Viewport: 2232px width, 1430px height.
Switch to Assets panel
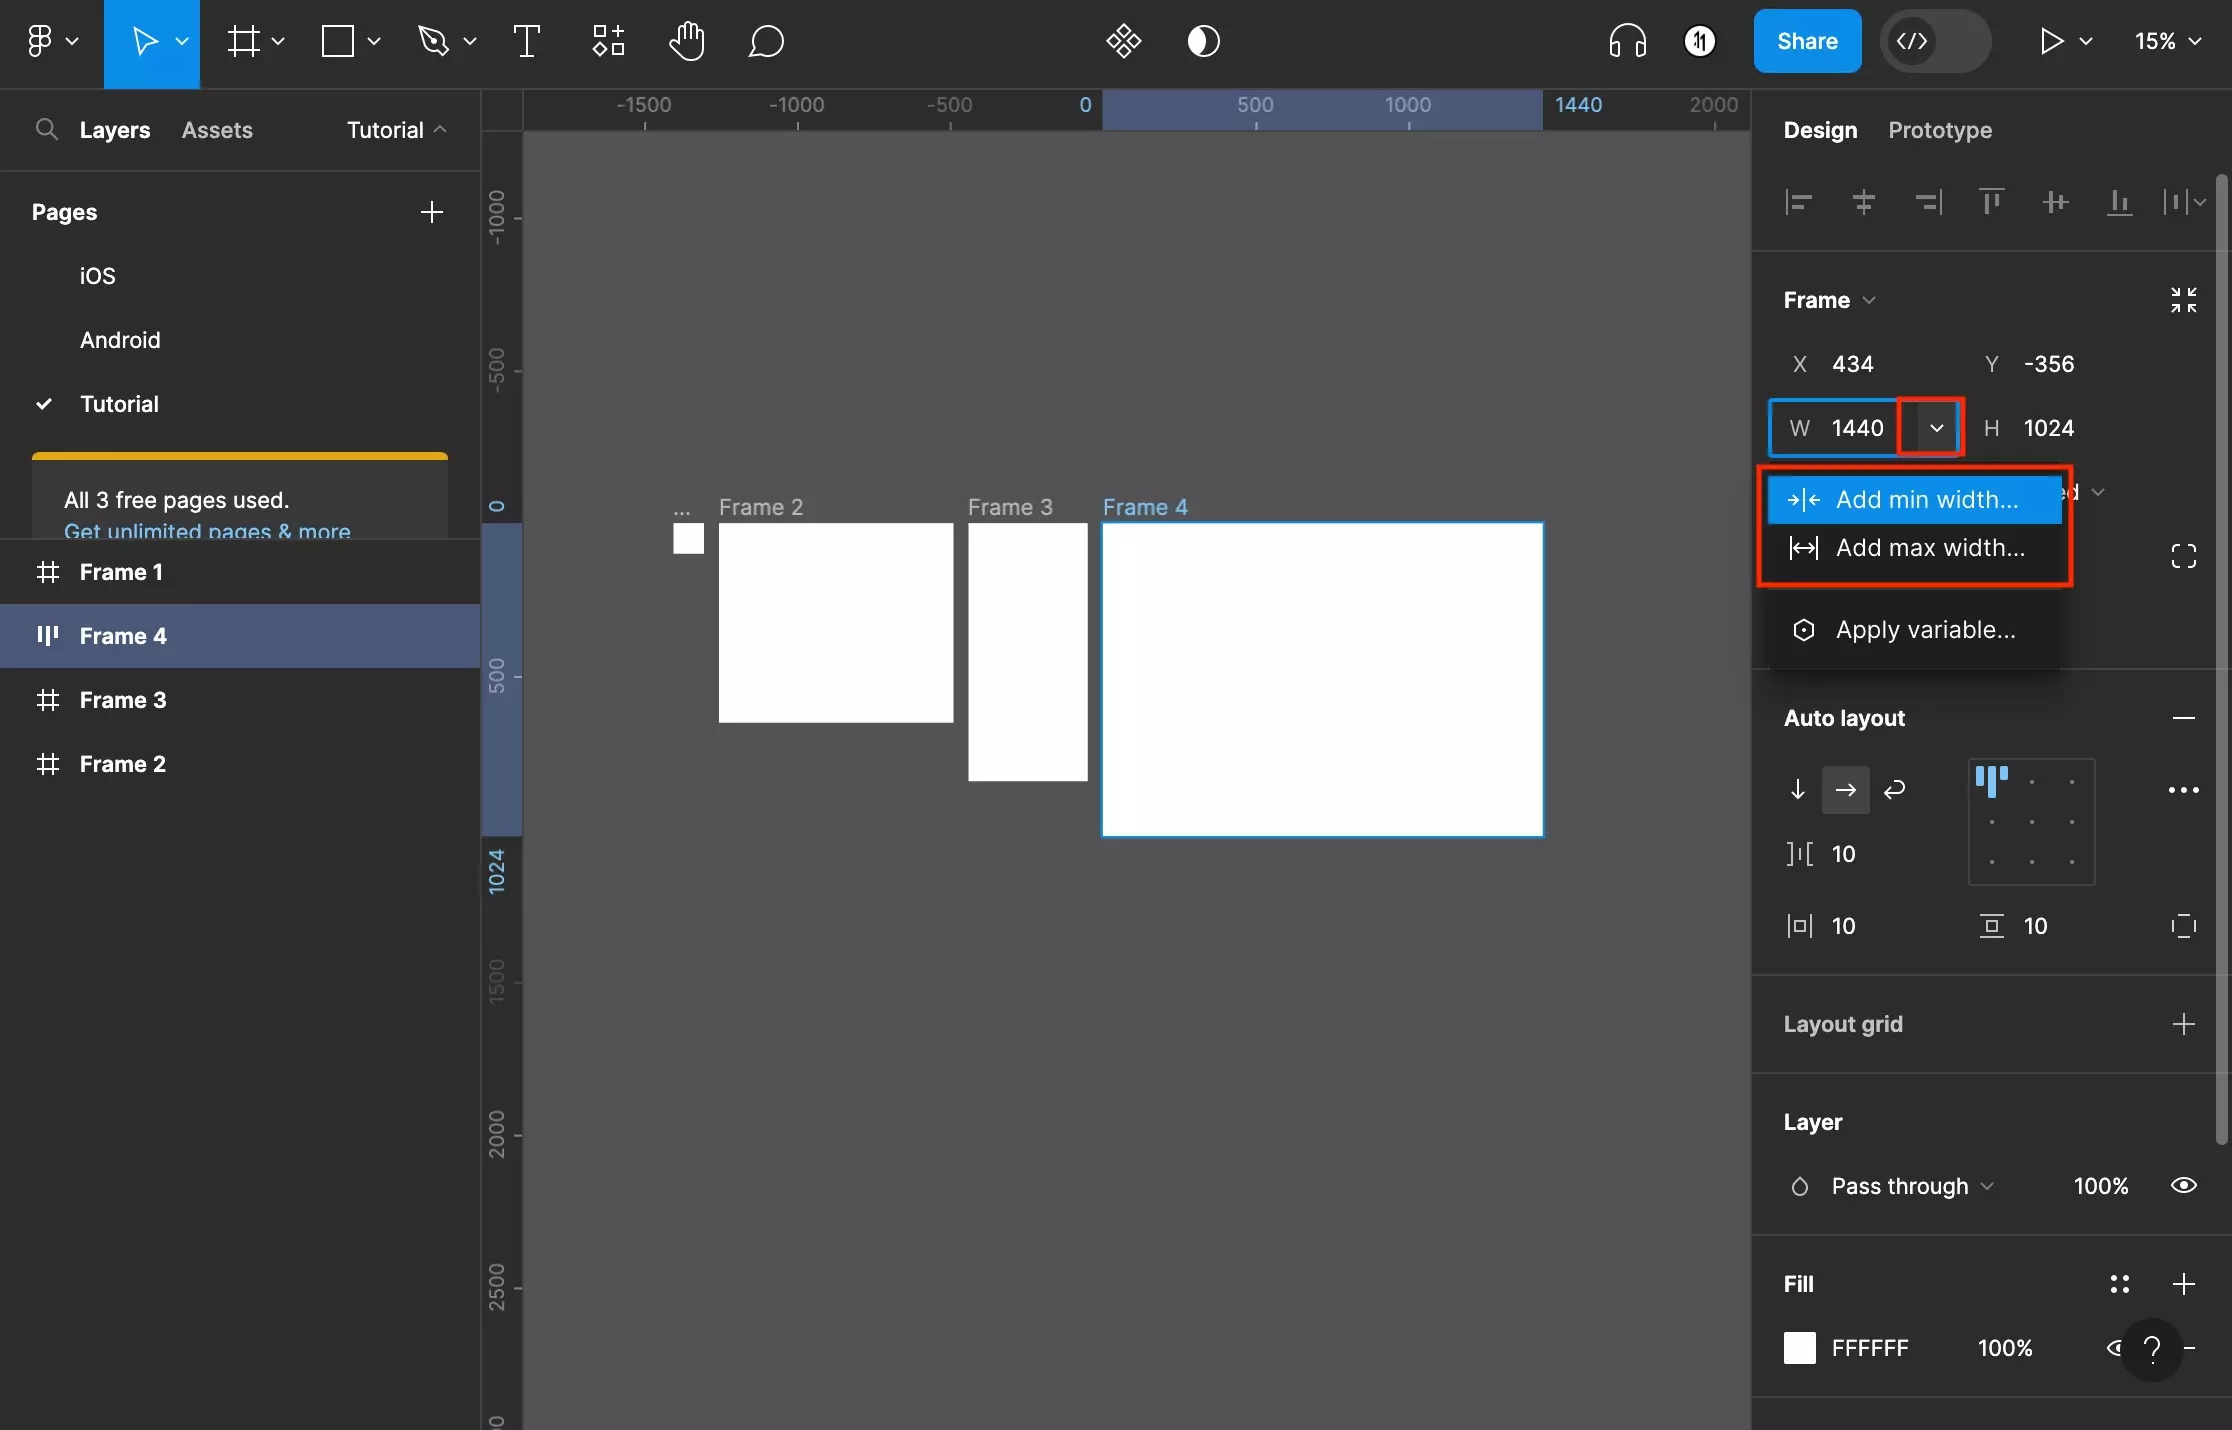(x=216, y=130)
